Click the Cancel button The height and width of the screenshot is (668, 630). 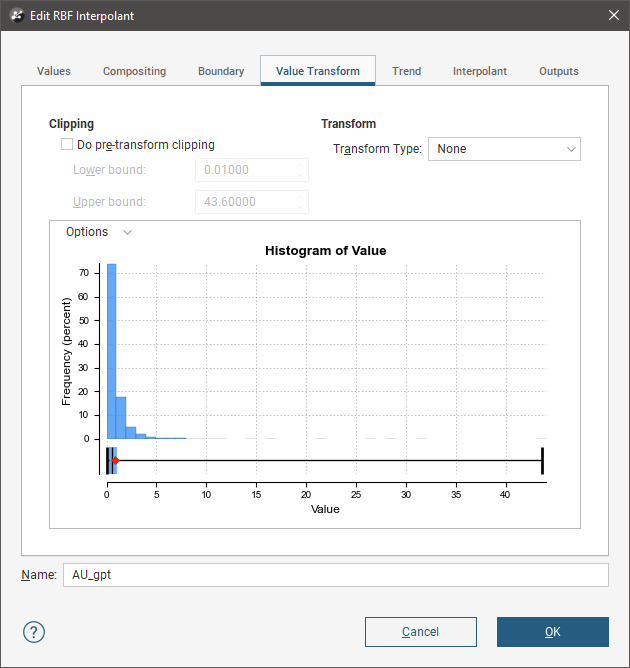[420, 632]
